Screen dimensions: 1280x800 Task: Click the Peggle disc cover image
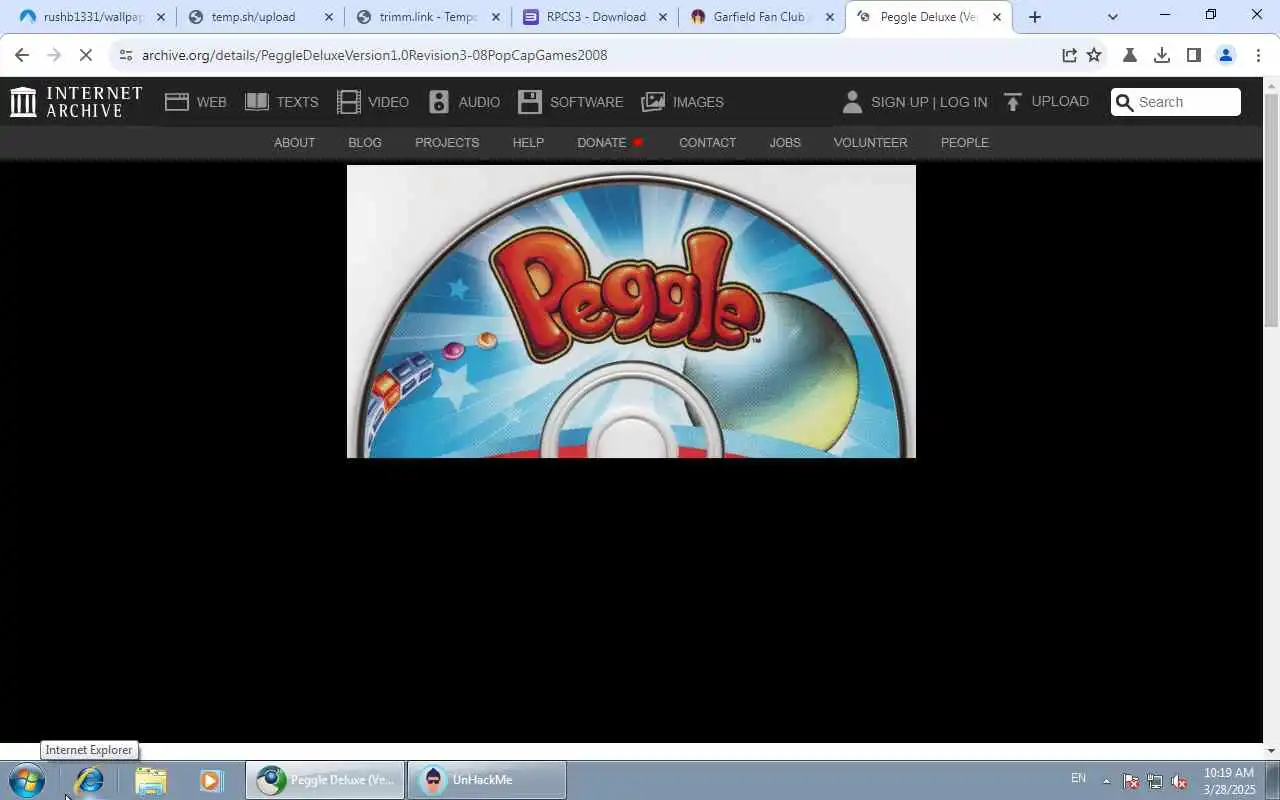(631, 311)
